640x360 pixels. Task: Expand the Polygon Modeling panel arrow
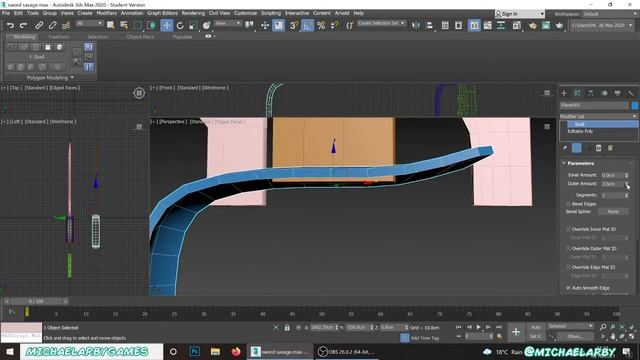tap(72, 78)
